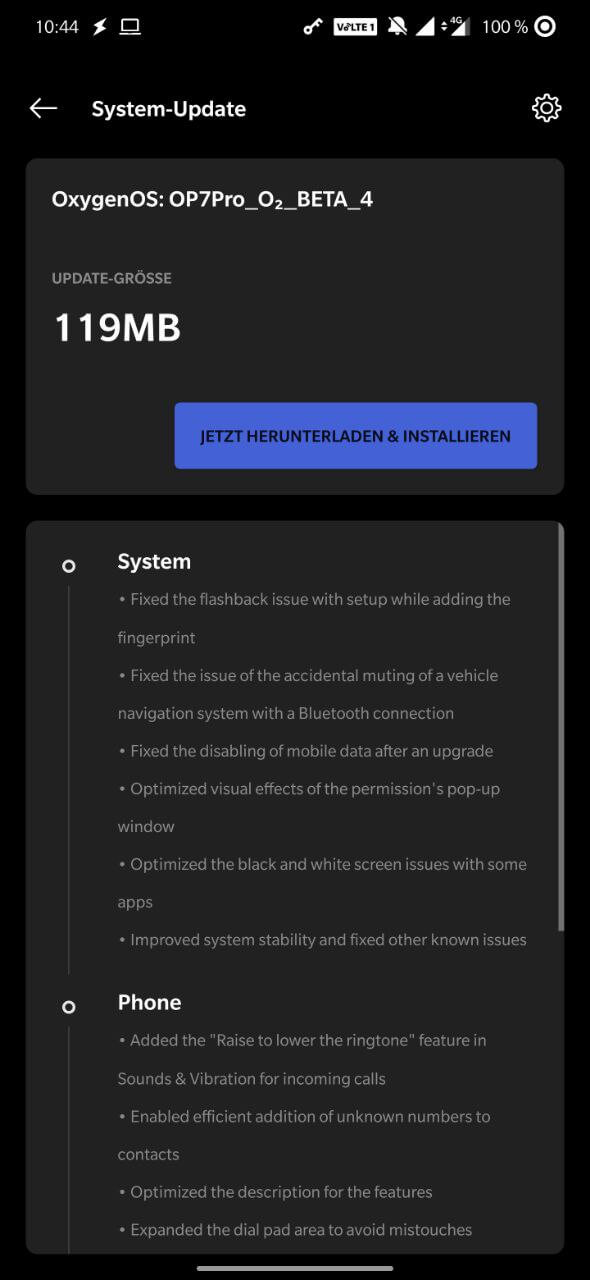Open update settings gear icon
590x1280 pixels.
(x=546, y=108)
